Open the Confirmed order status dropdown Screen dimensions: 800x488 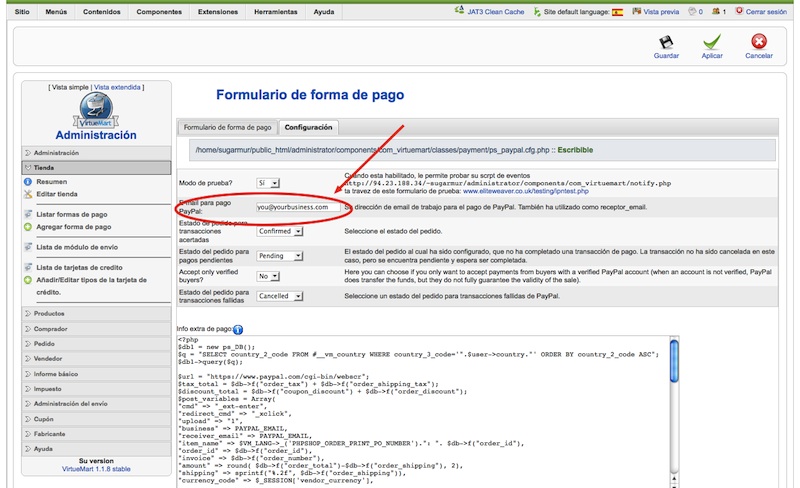tap(280, 231)
